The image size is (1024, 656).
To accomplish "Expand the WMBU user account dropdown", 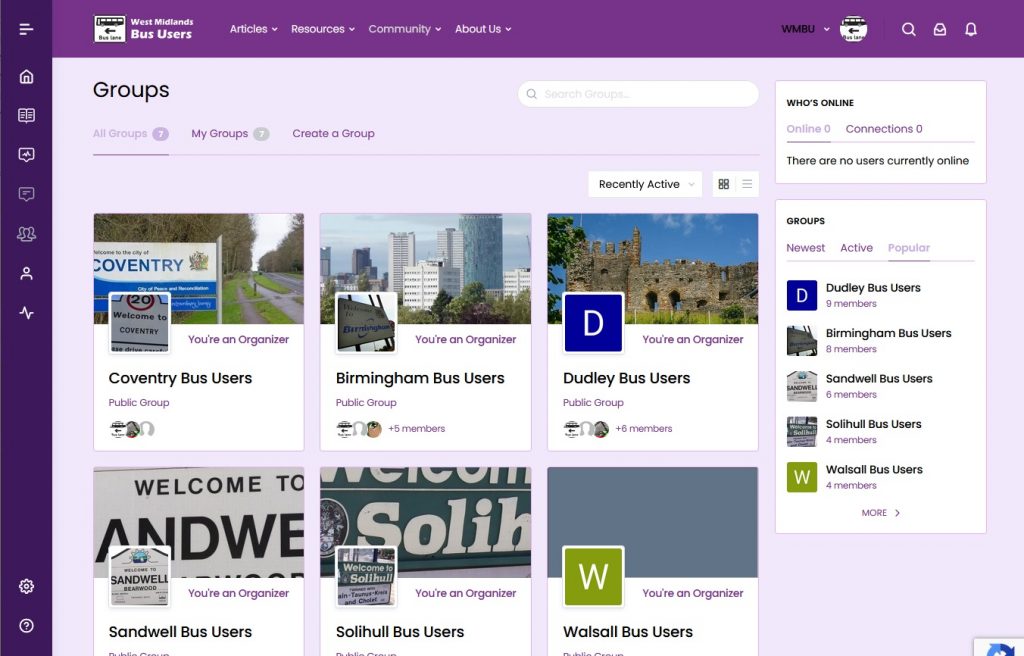I will point(806,29).
